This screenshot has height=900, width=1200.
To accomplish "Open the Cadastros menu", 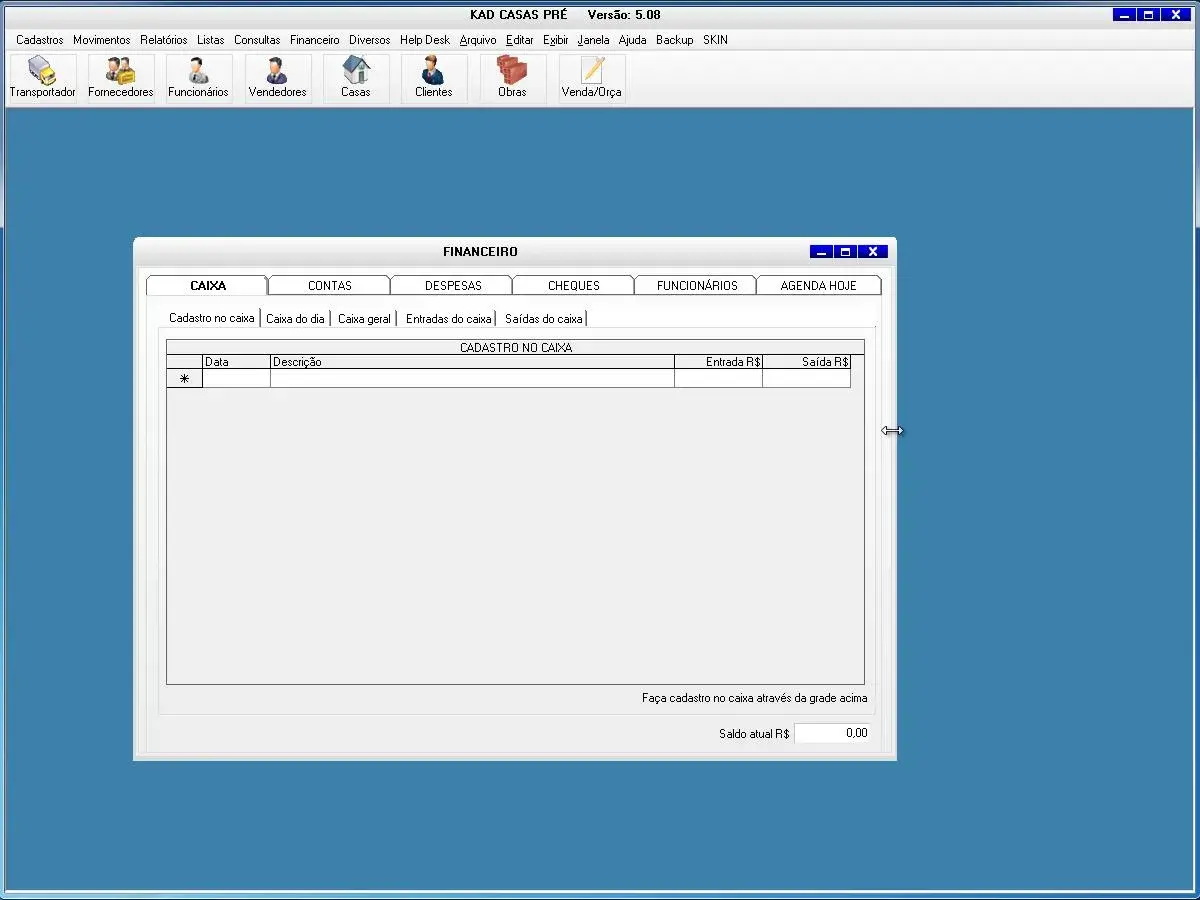I will [40, 40].
